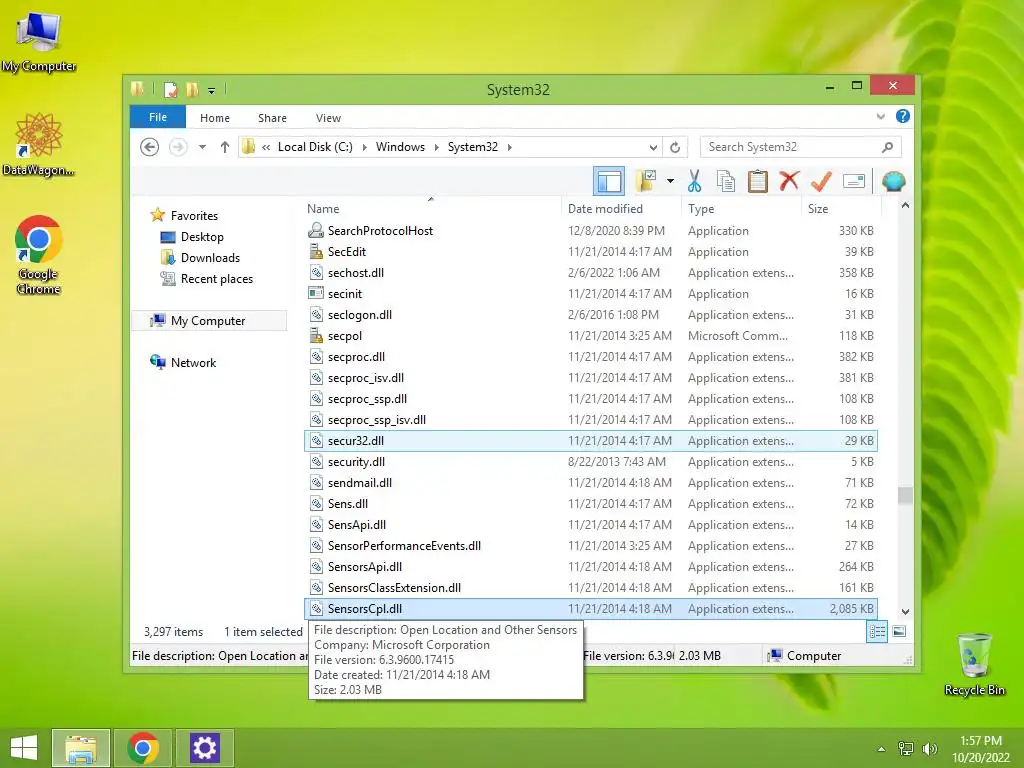Click the Forward arrow button
This screenshot has height=768, width=1024.
178,147
